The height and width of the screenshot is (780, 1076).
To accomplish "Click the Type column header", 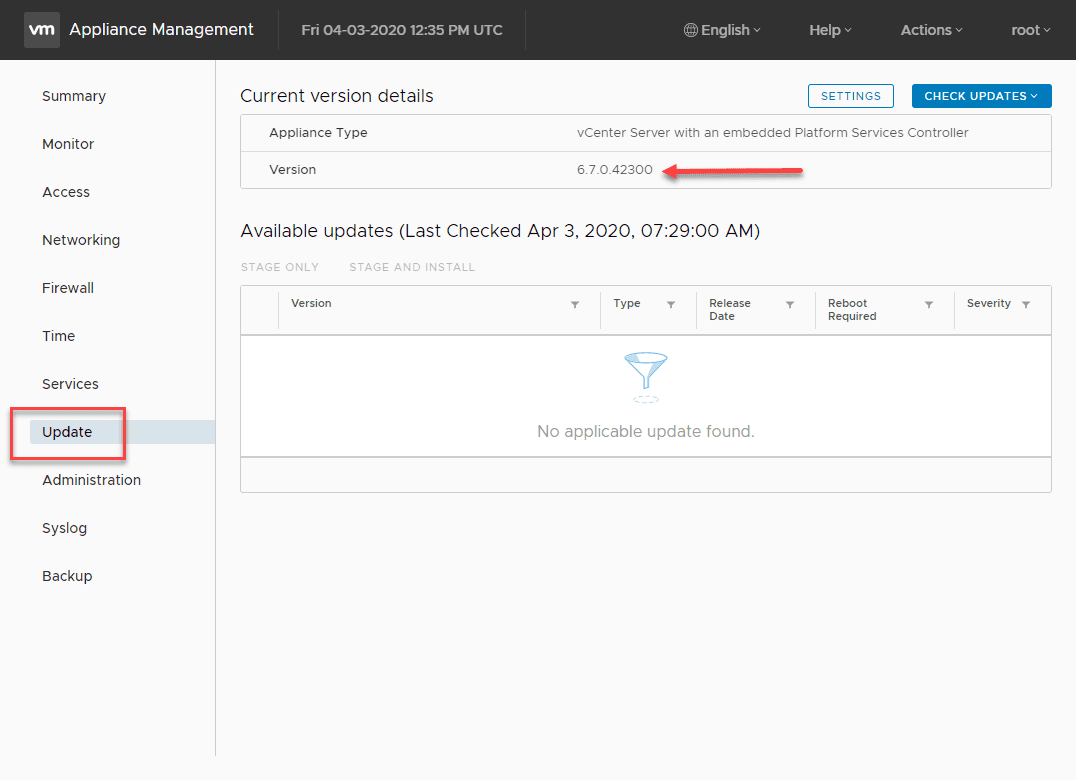I will point(627,303).
